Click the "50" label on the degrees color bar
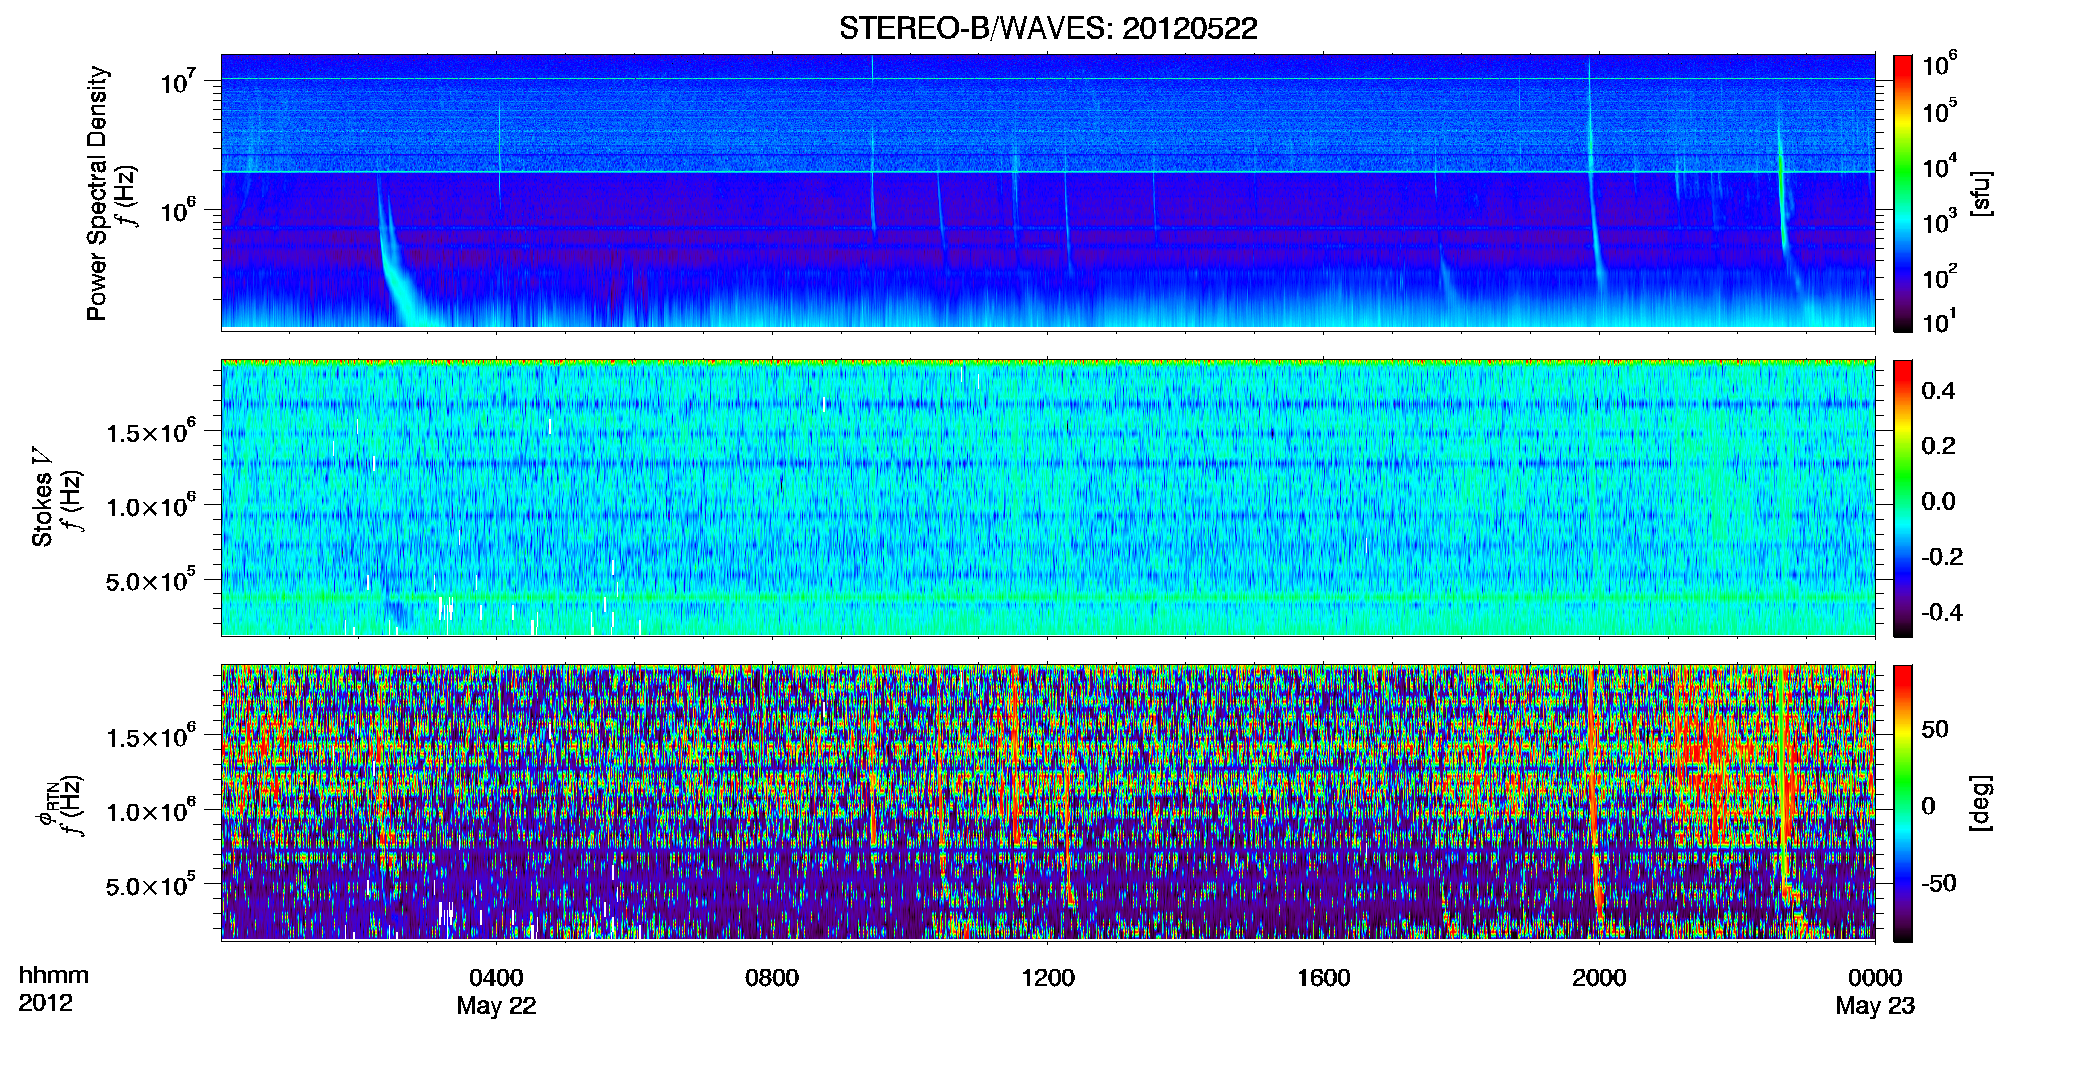Image resolution: width=2096 pixels, height=1080 pixels. pos(1935,729)
